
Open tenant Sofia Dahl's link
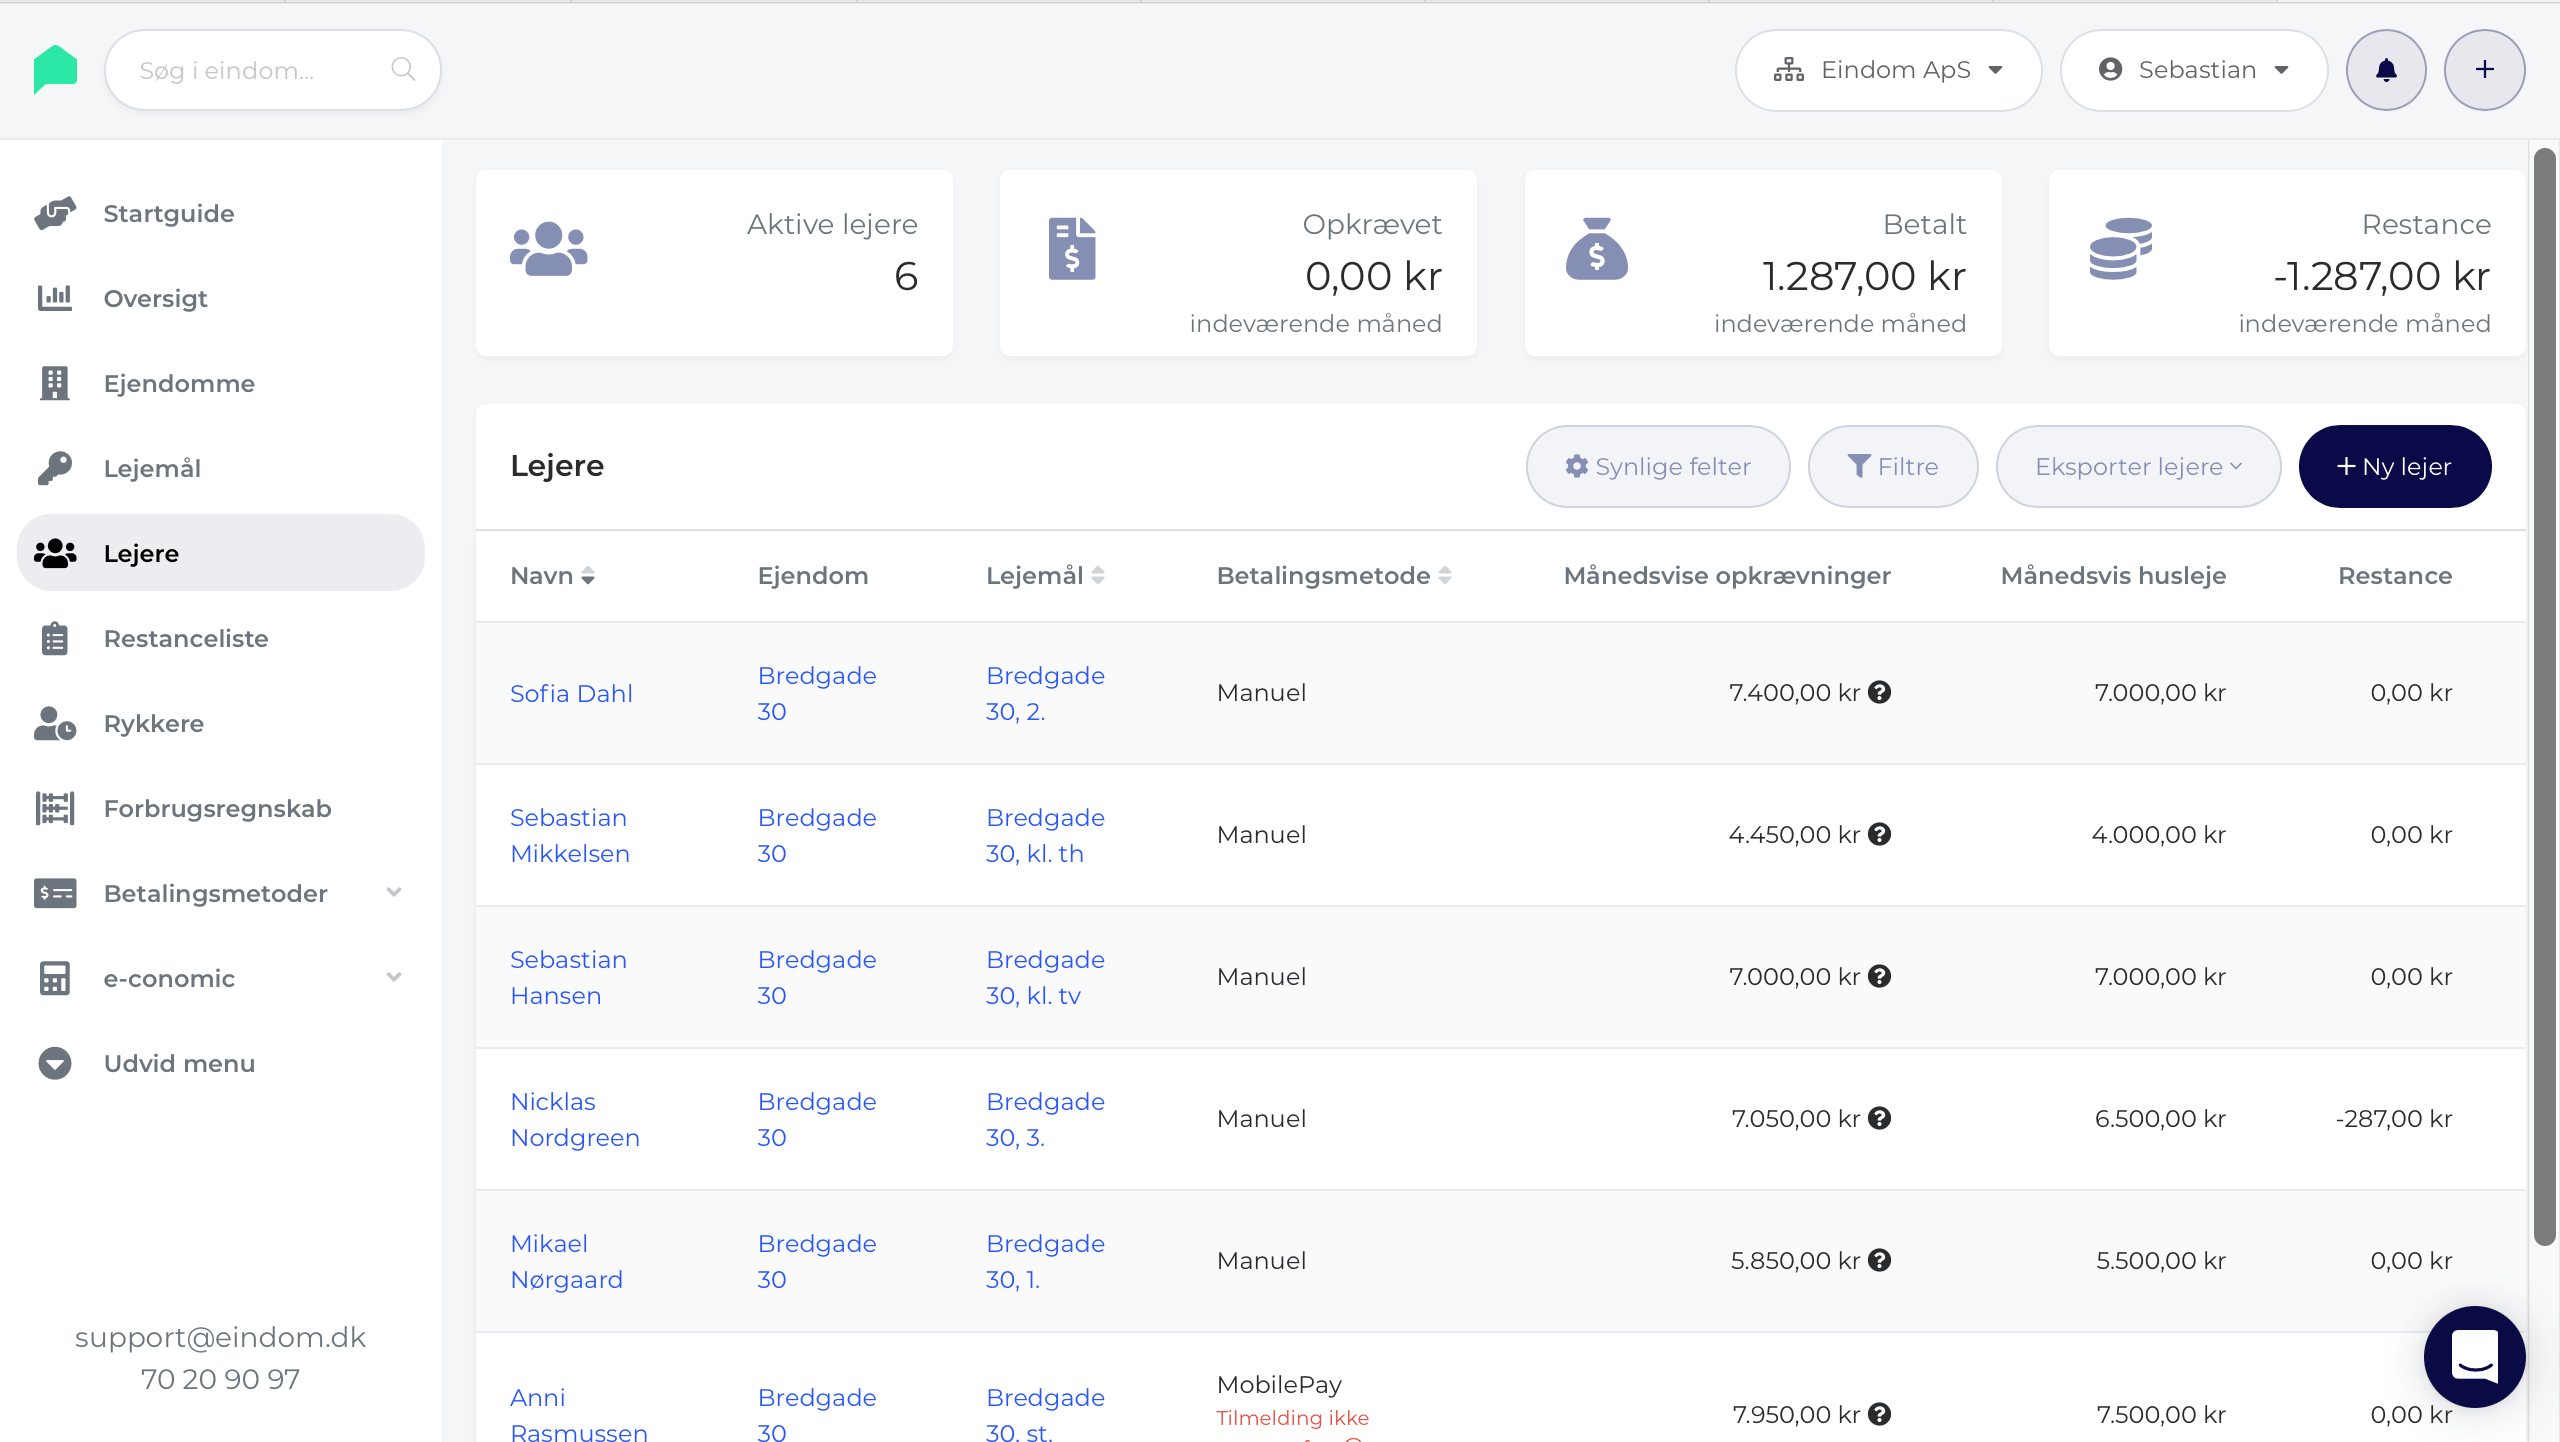click(571, 693)
